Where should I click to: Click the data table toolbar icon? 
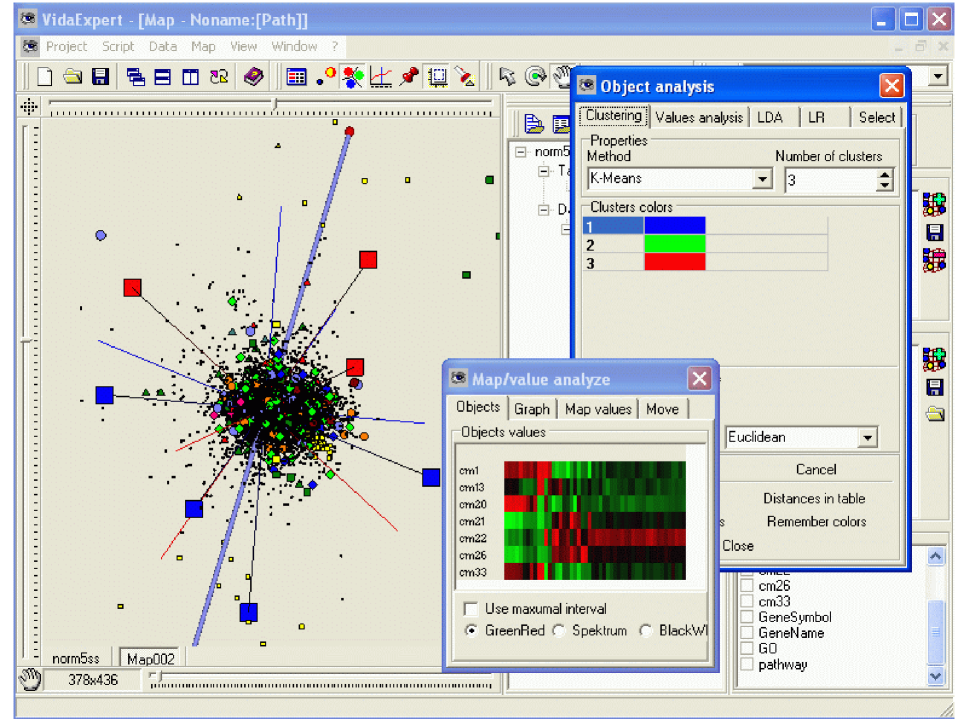[x=296, y=77]
